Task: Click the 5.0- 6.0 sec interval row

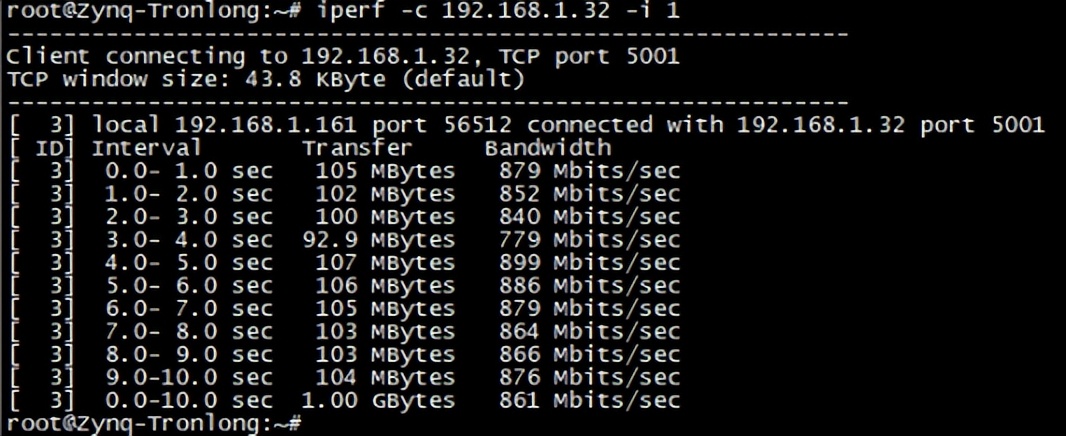Action: tap(343, 286)
